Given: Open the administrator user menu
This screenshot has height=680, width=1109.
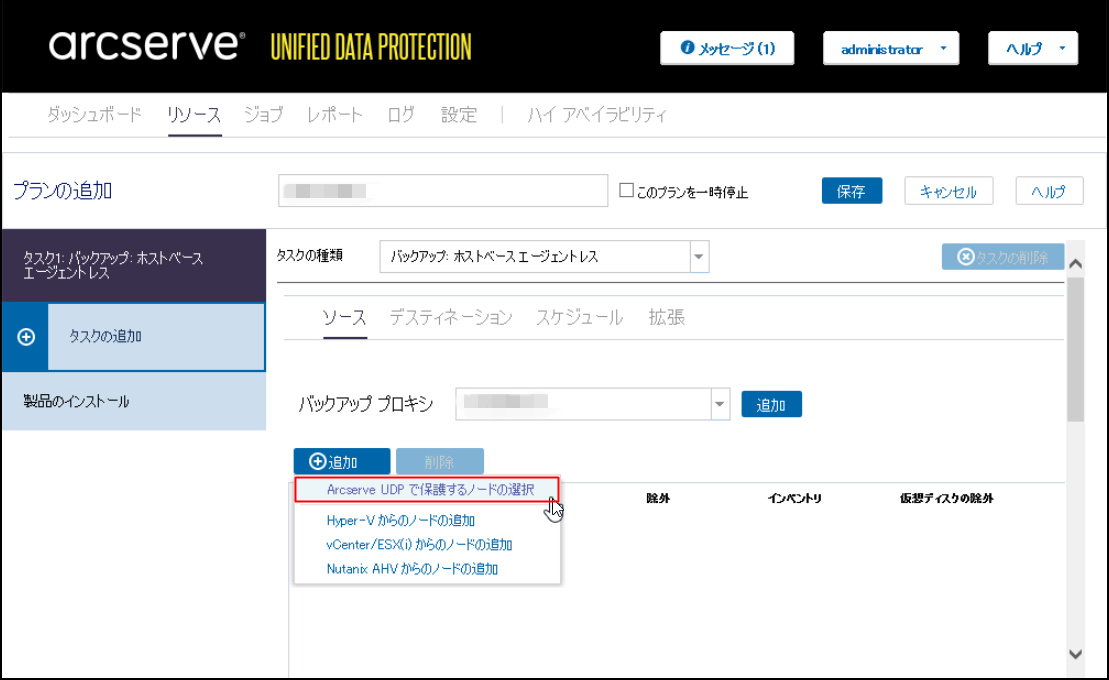Looking at the screenshot, I should point(890,48).
